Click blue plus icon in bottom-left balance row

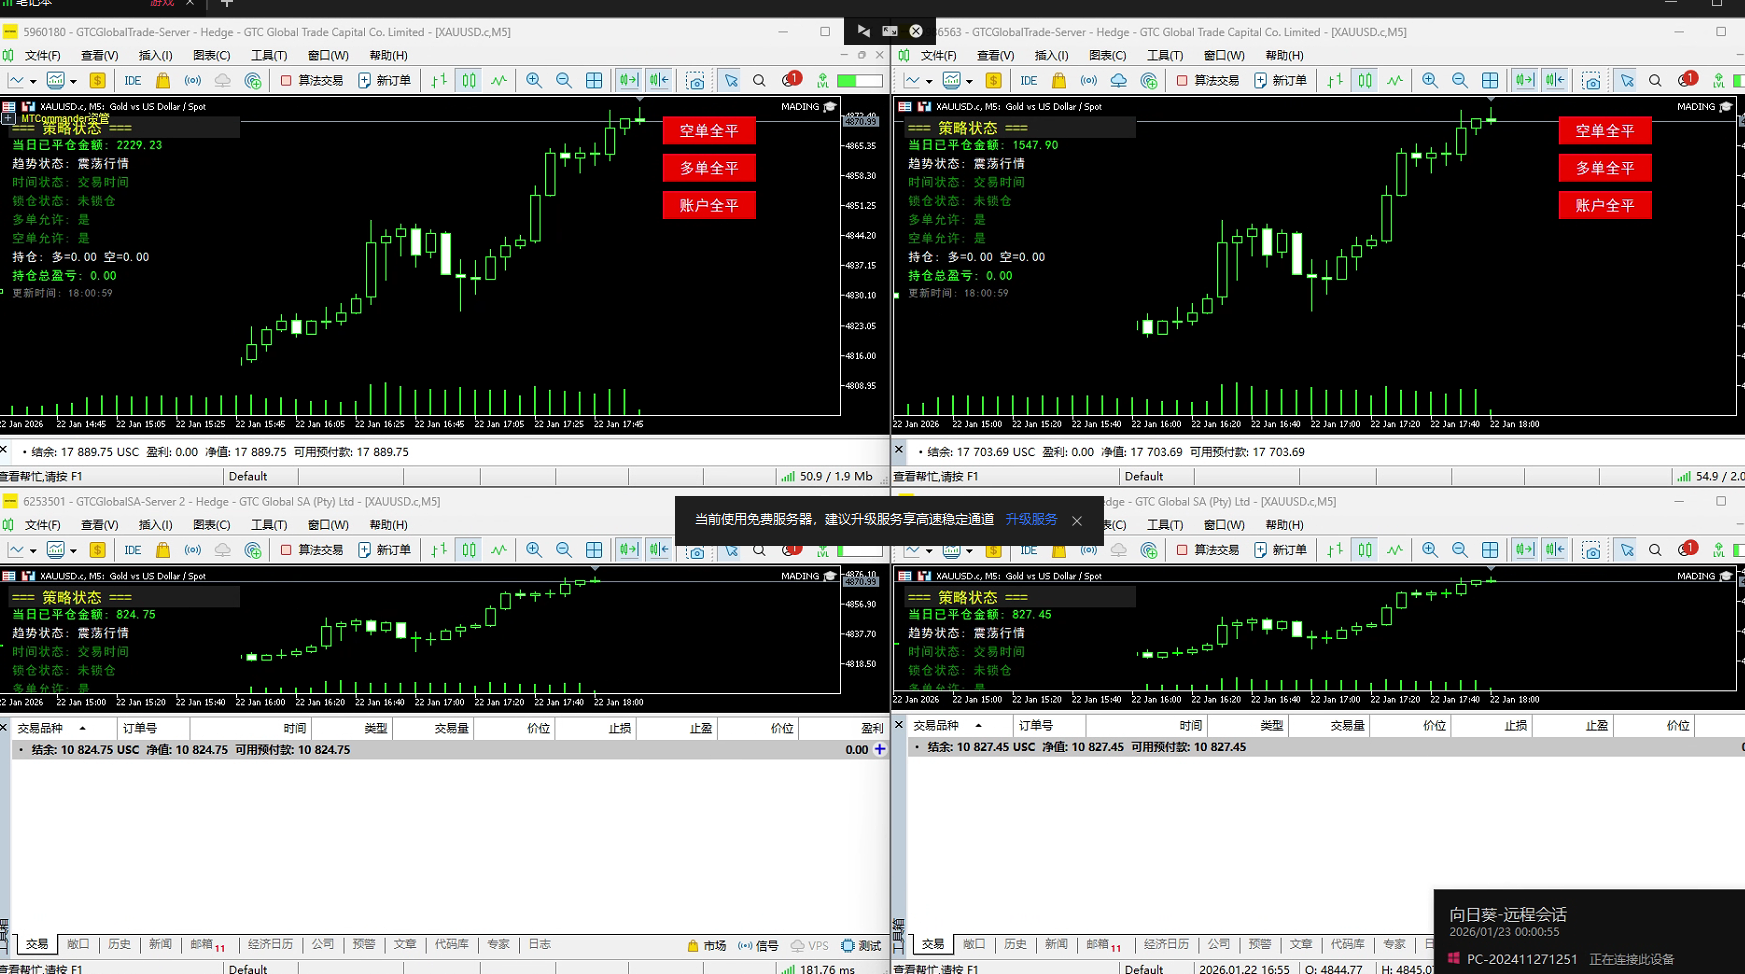[880, 749]
